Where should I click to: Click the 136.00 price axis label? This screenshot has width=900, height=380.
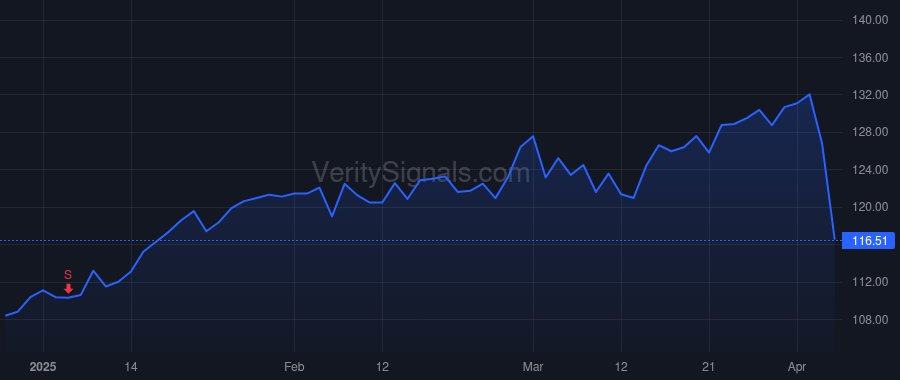[x=871, y=58]
